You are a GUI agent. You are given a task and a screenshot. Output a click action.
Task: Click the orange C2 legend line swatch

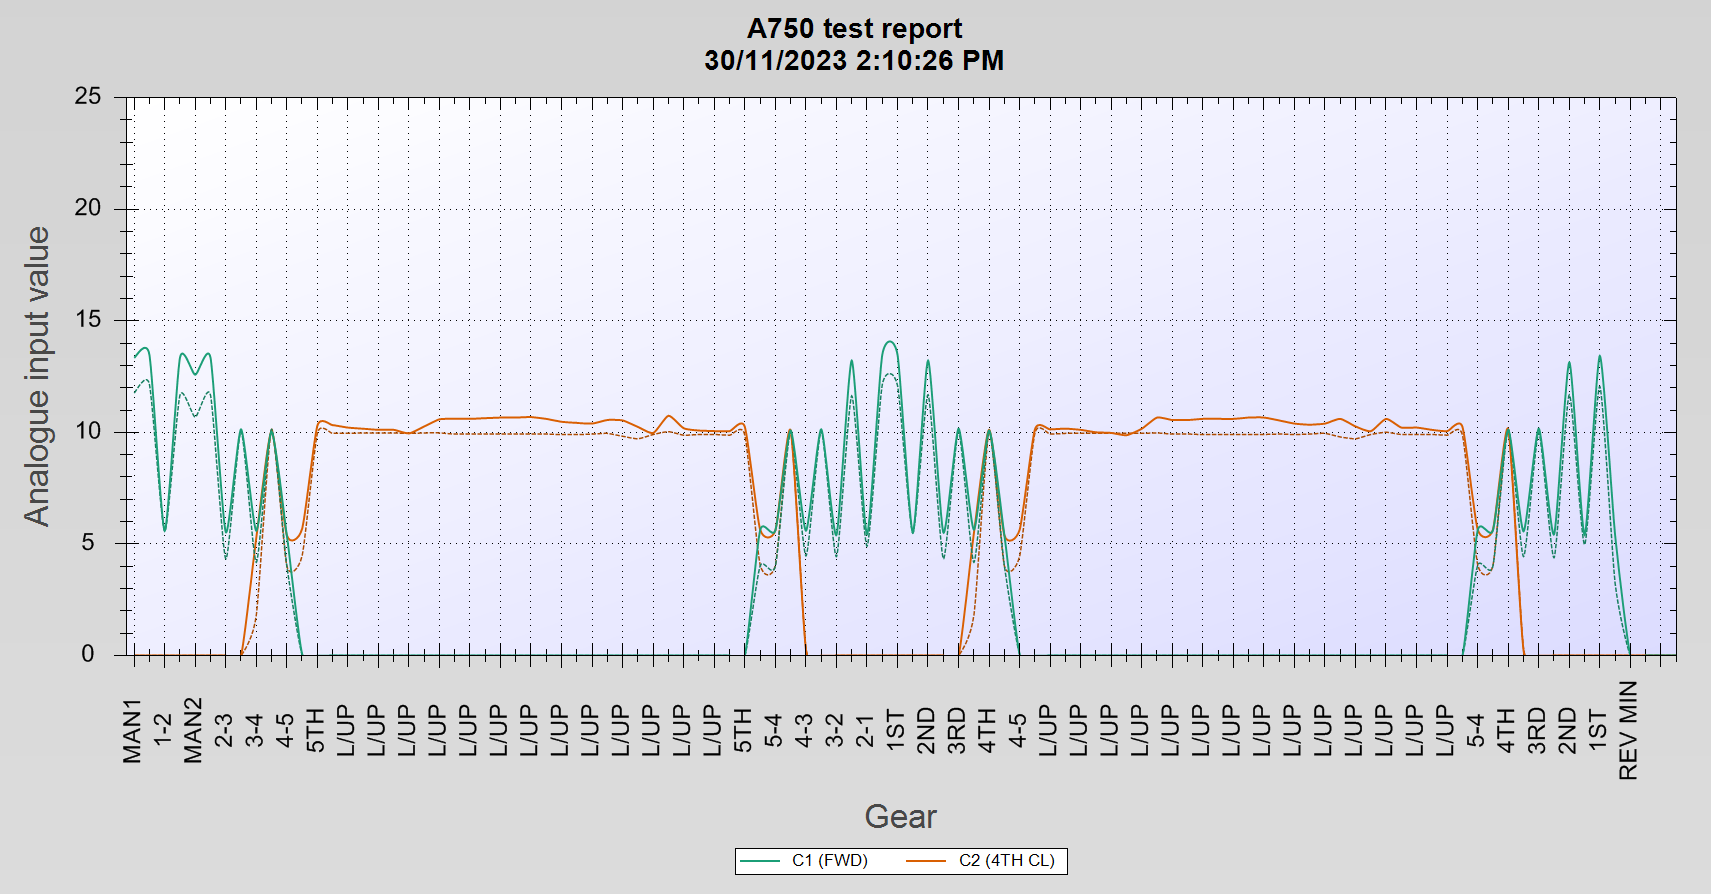[x=926, y=860]
